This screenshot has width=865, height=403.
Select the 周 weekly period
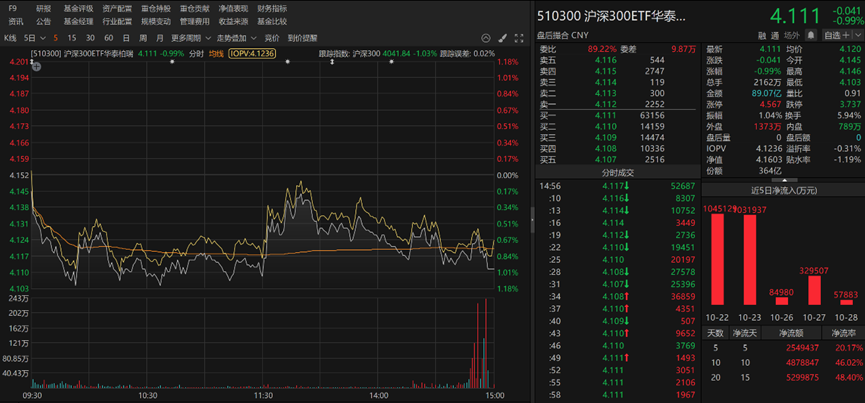143,38
